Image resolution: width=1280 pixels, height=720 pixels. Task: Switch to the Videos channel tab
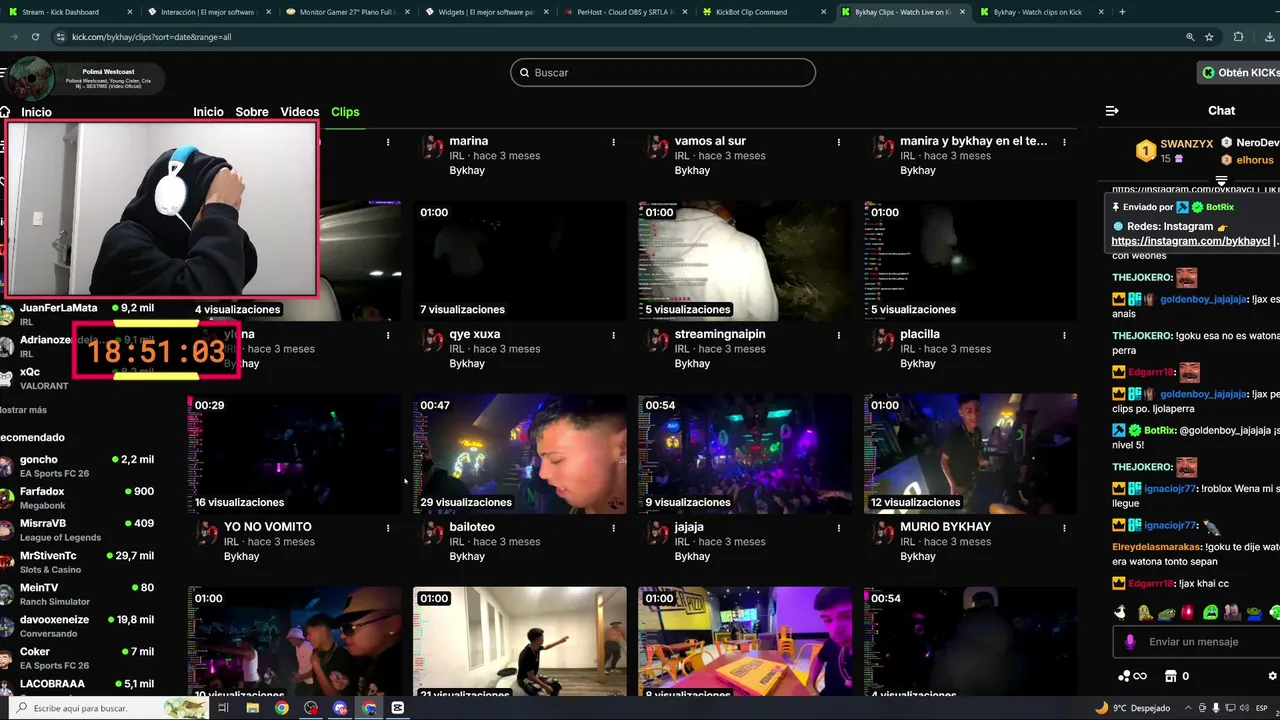(x=300, y=112)
